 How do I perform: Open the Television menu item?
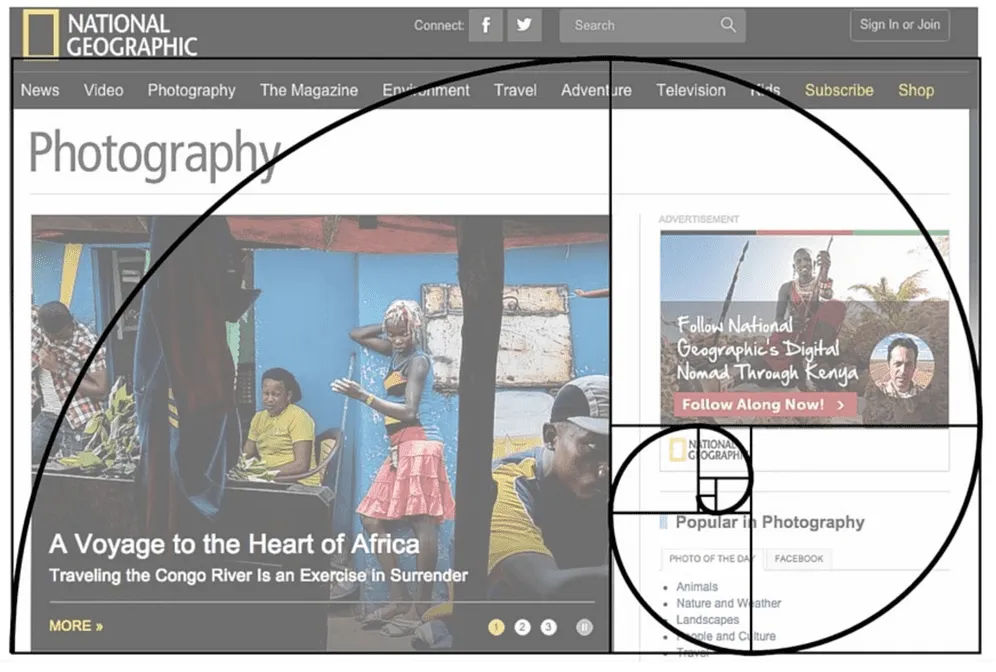tap(691, 90)
